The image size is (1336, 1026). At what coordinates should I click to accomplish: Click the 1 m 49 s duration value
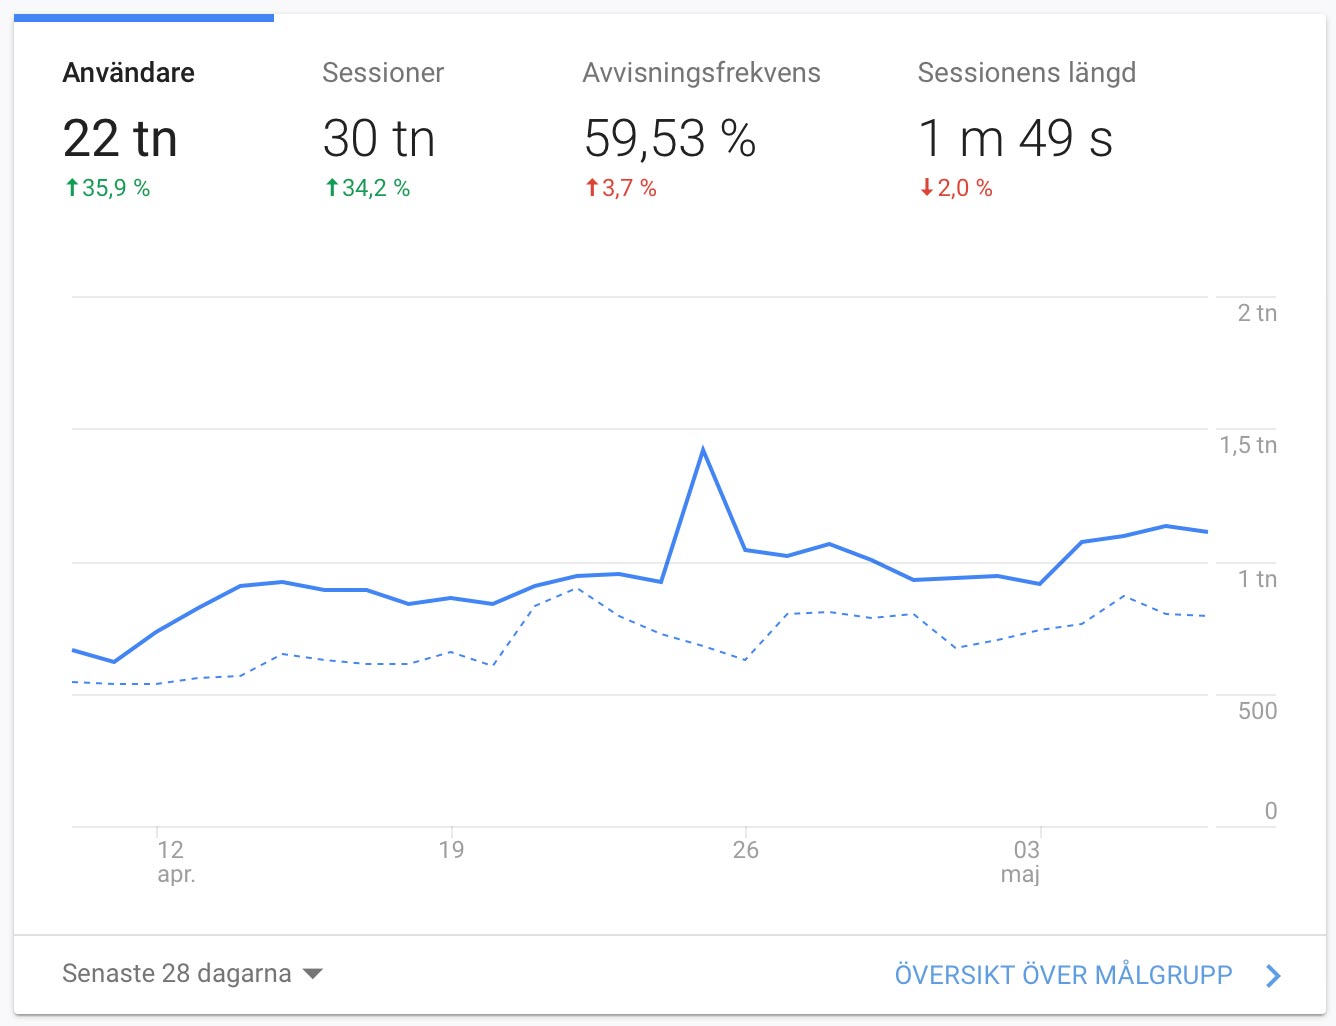coord(1015,138)
